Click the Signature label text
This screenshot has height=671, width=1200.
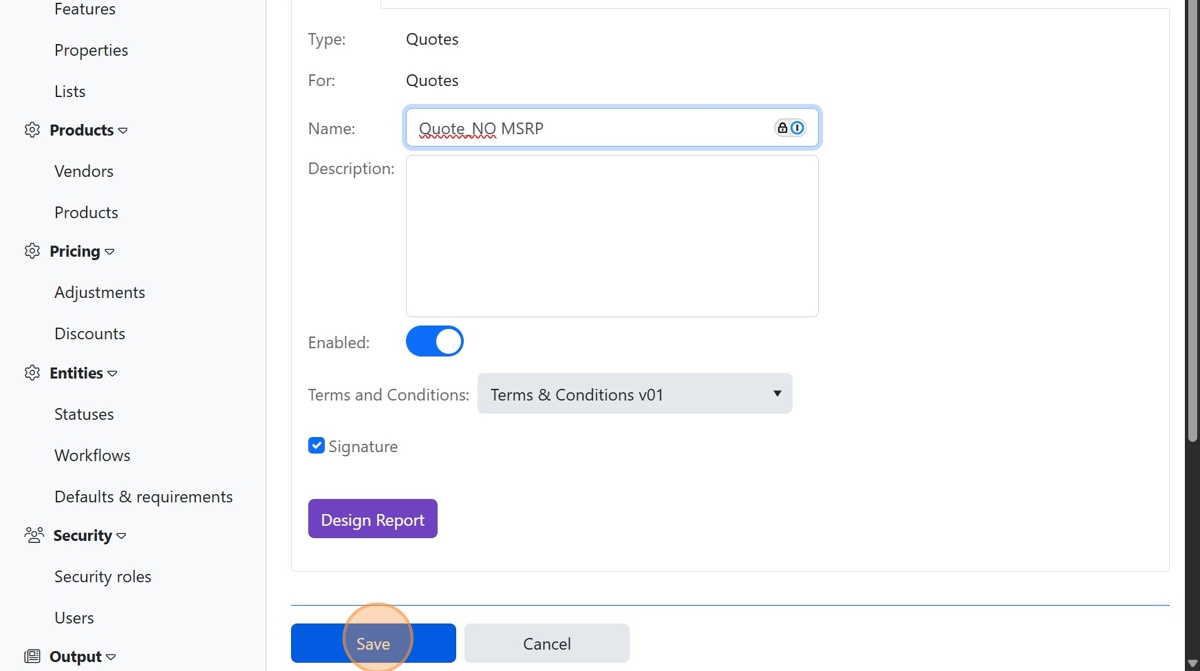[363, 446]
